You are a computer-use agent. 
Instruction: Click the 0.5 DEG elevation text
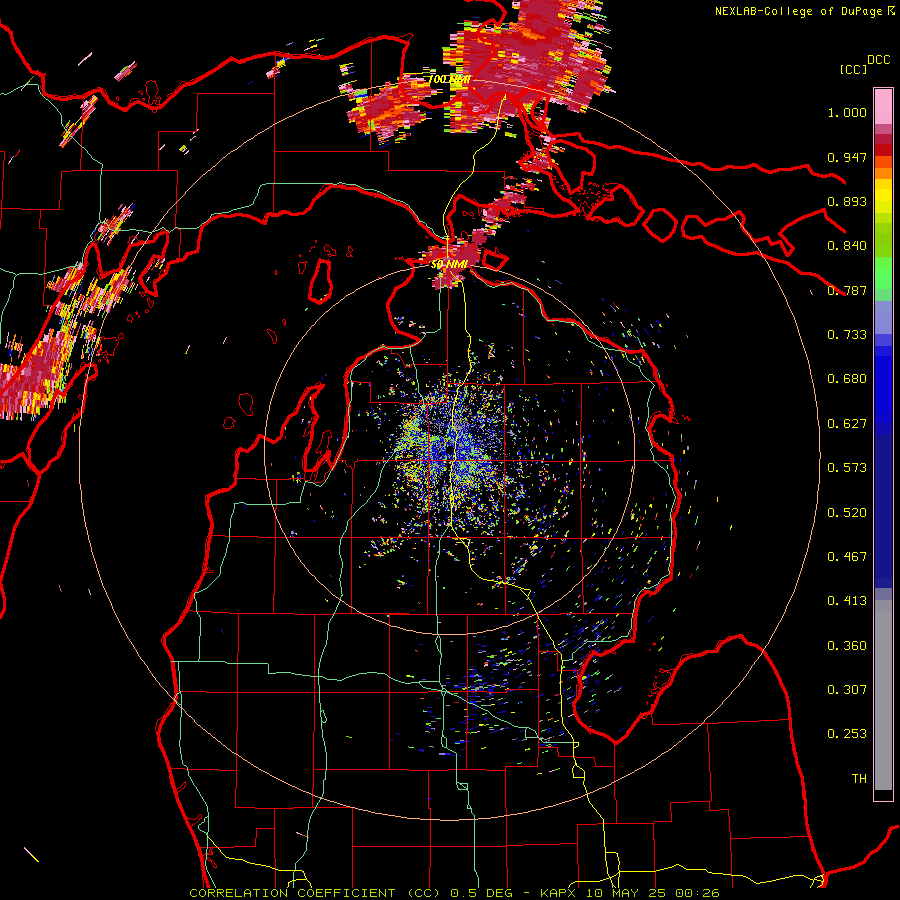click(x=480, y=893)
